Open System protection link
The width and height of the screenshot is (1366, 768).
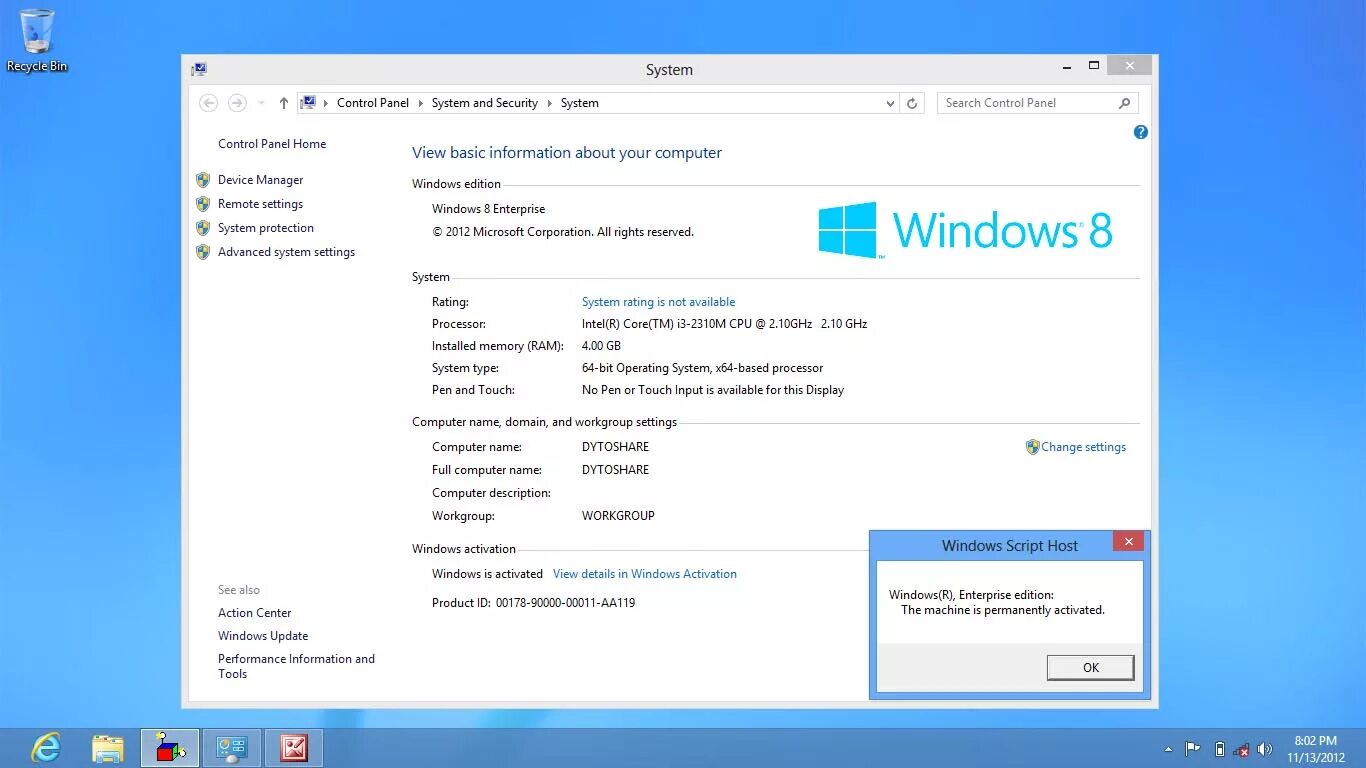click(x=266, y=228)
